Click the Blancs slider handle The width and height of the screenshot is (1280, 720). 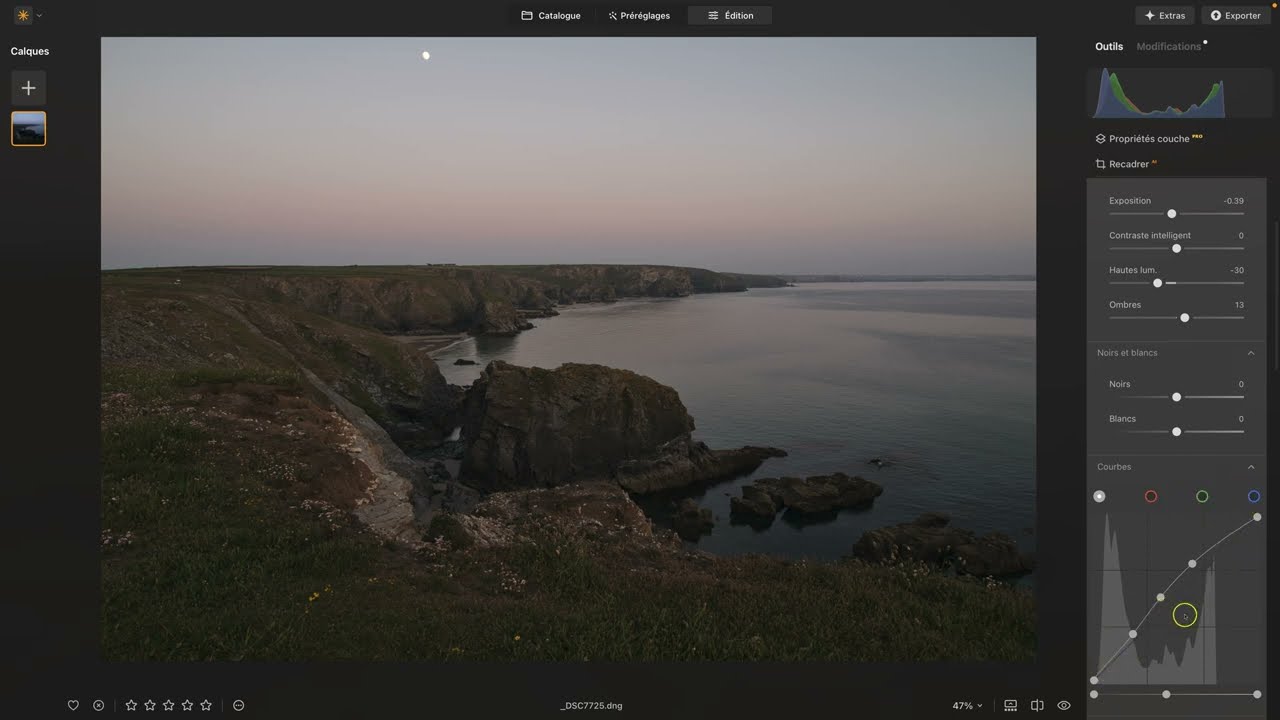click(x=1176, y=432)
